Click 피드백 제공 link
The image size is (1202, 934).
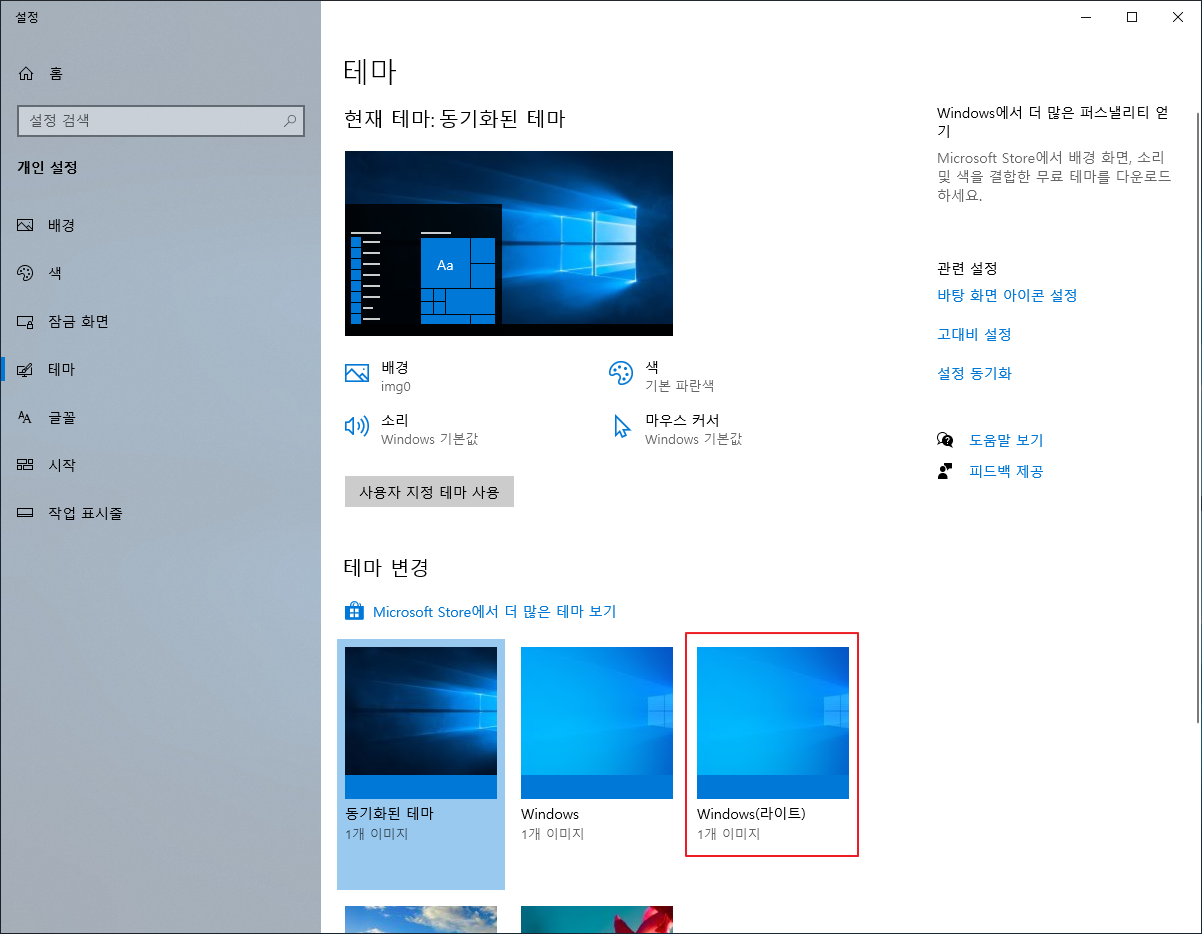(x=1006, y=471)
